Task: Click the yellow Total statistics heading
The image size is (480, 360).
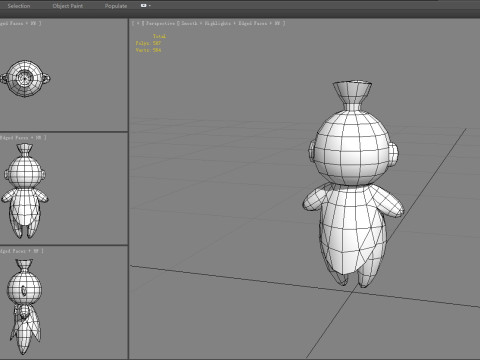Action: tap(159, 36)
